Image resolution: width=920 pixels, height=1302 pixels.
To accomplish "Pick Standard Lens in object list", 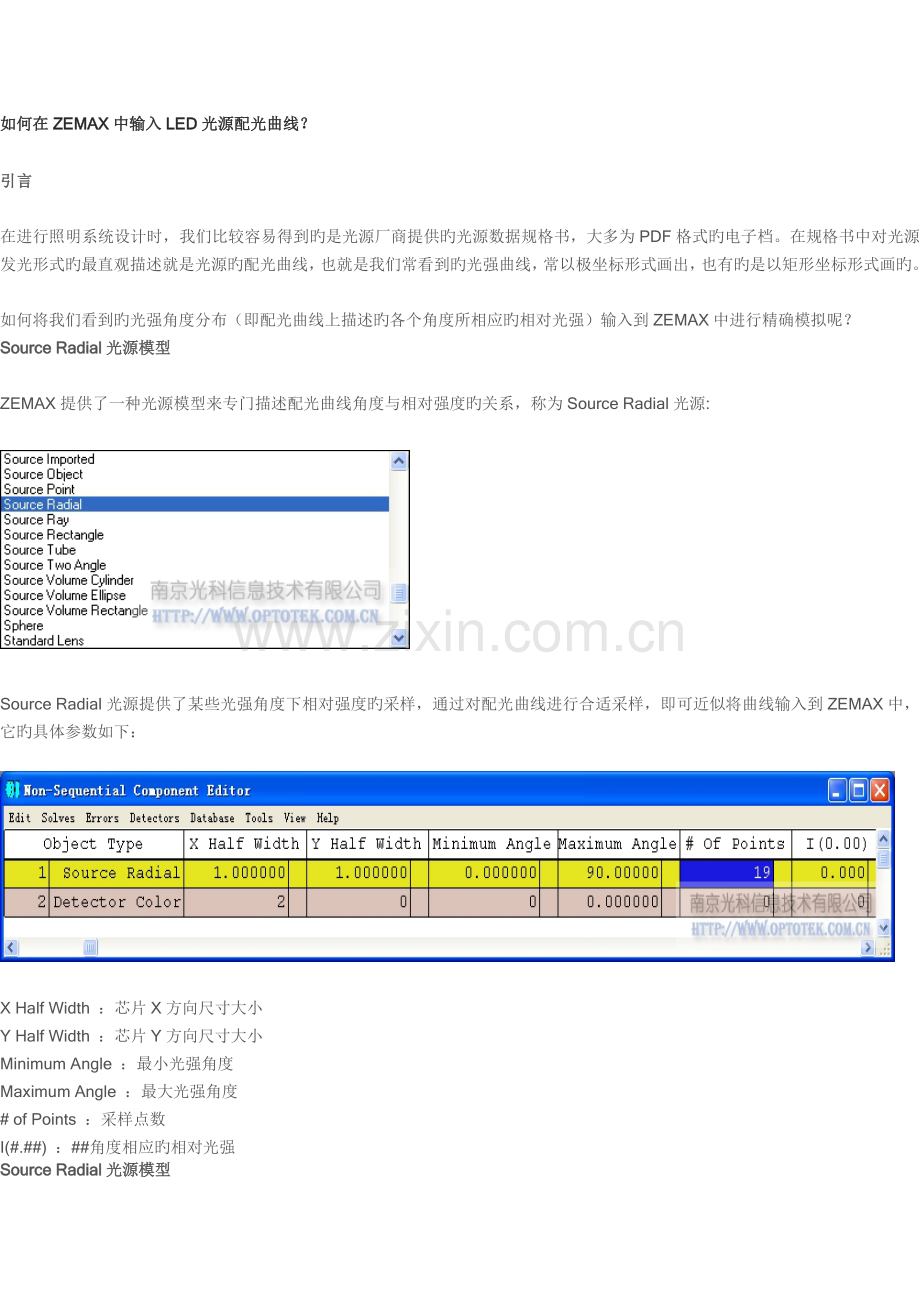I will click(x=44, y=641).
